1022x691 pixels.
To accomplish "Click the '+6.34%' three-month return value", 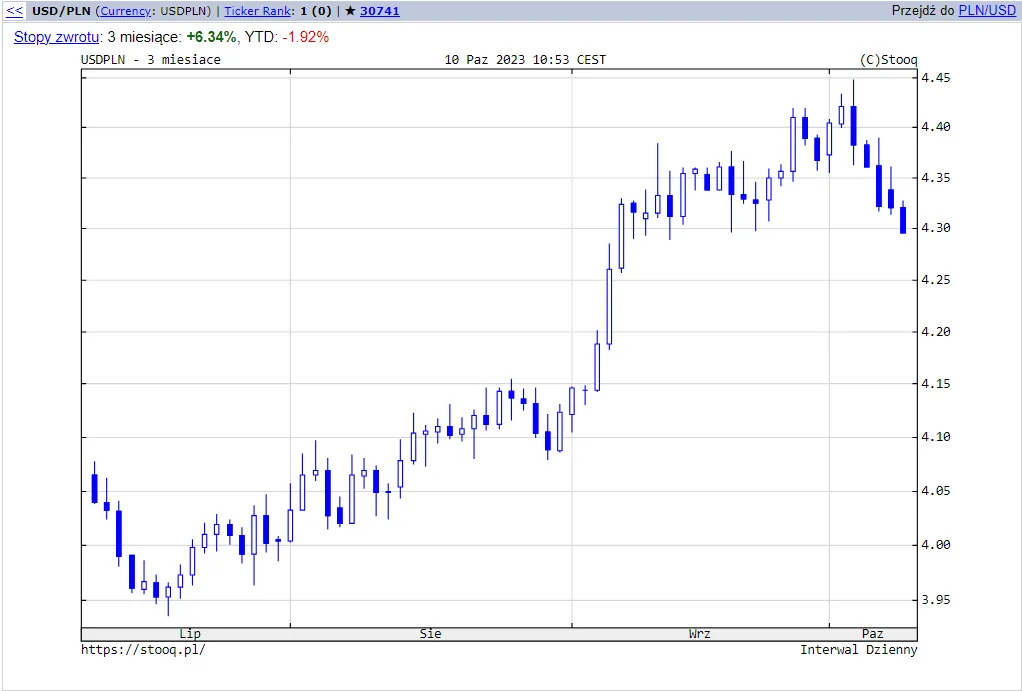I will (x=211, y=37).
